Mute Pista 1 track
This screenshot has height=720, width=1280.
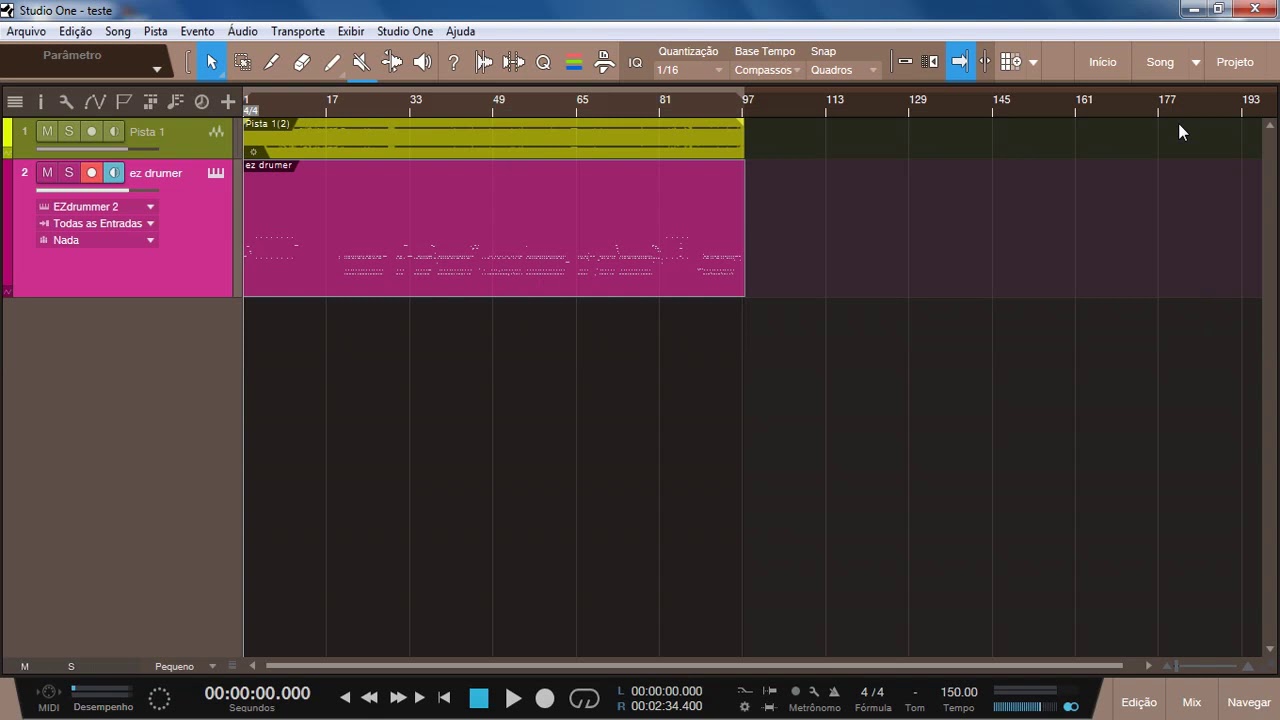pyautogui.click(x=47, y=131)
